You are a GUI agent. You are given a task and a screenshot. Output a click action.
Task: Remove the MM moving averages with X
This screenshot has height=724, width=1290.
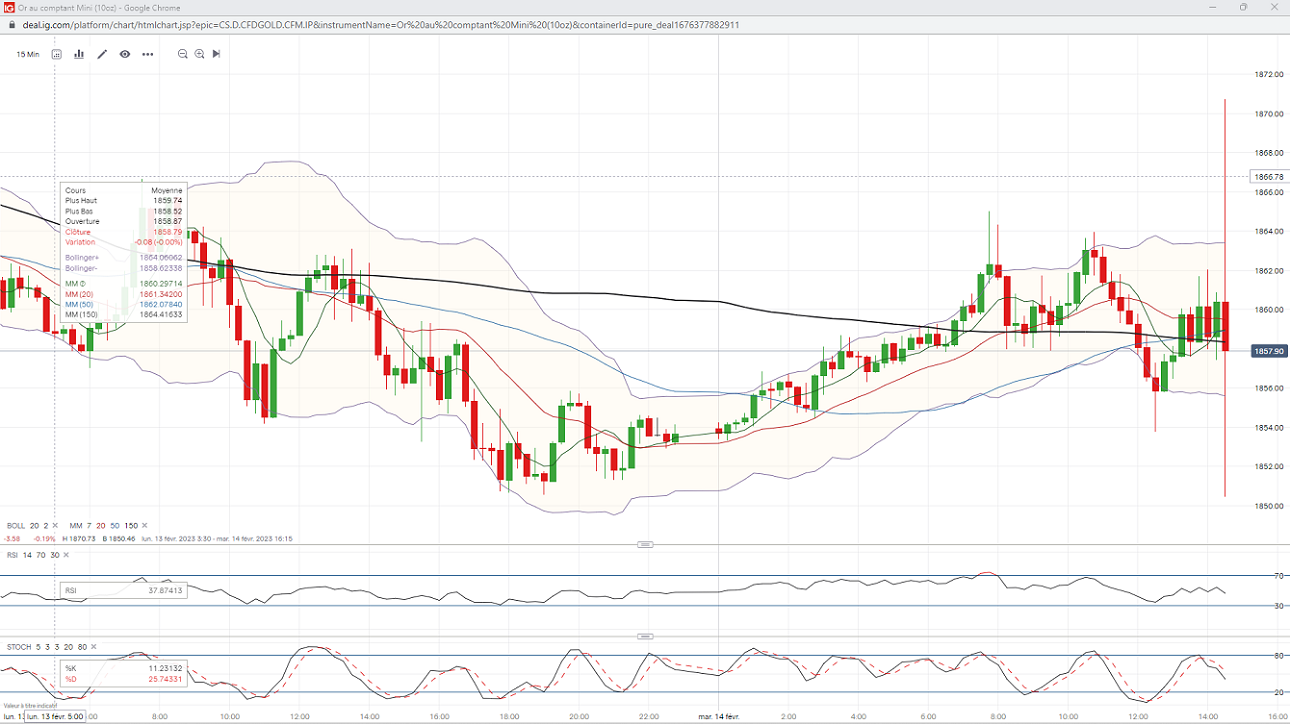(144, 525)
